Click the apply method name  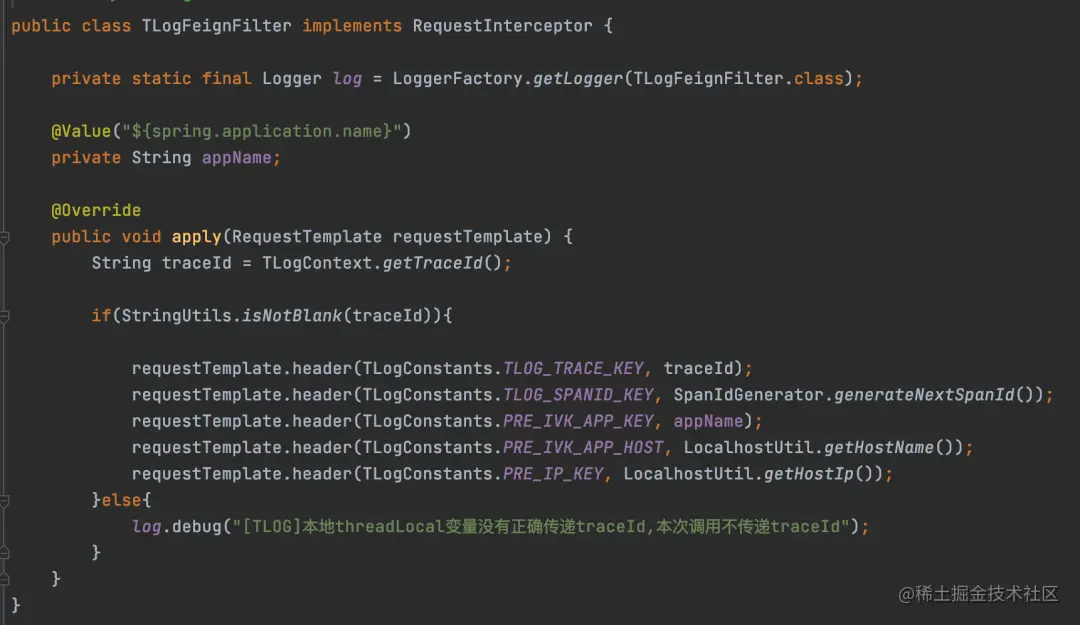[196, 237]
